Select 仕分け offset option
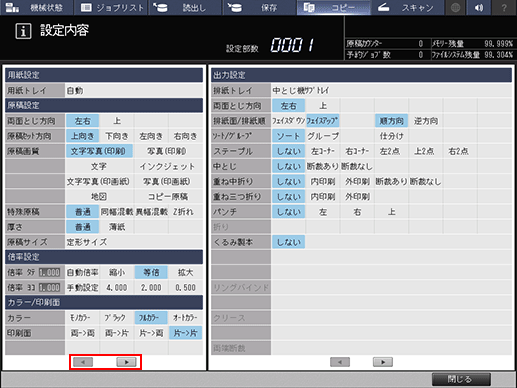The width and height of the screenshot is (517, 388). 391,136
